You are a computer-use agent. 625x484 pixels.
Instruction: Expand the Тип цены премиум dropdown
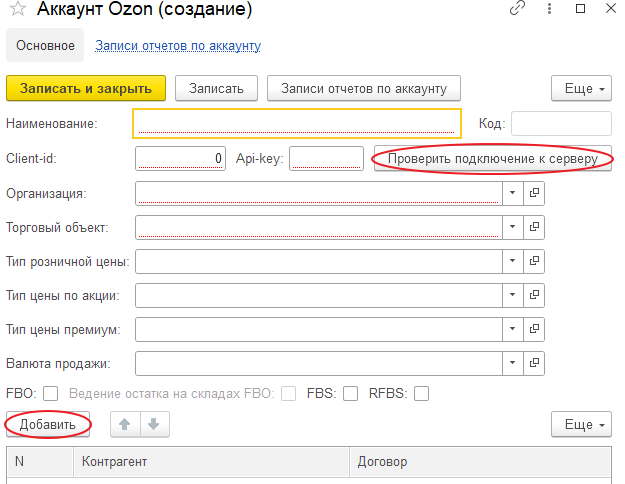513,329
